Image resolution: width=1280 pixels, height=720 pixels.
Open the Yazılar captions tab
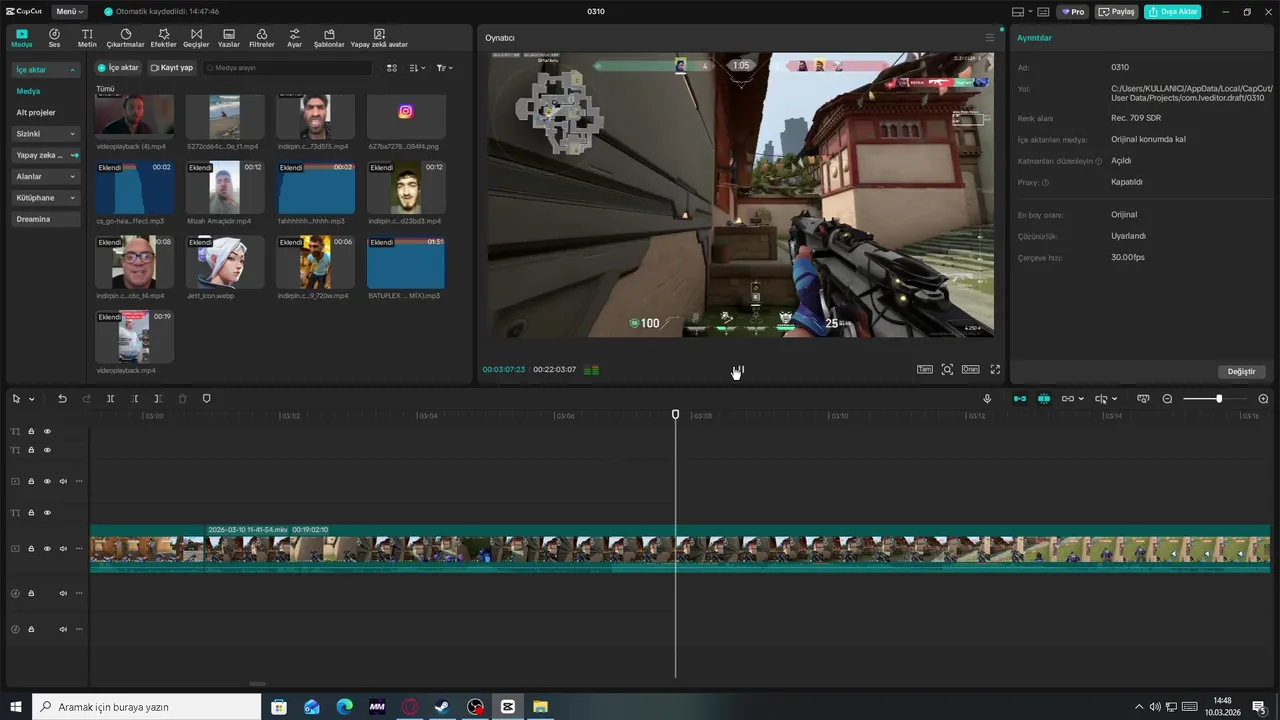(x=229, y=38)
